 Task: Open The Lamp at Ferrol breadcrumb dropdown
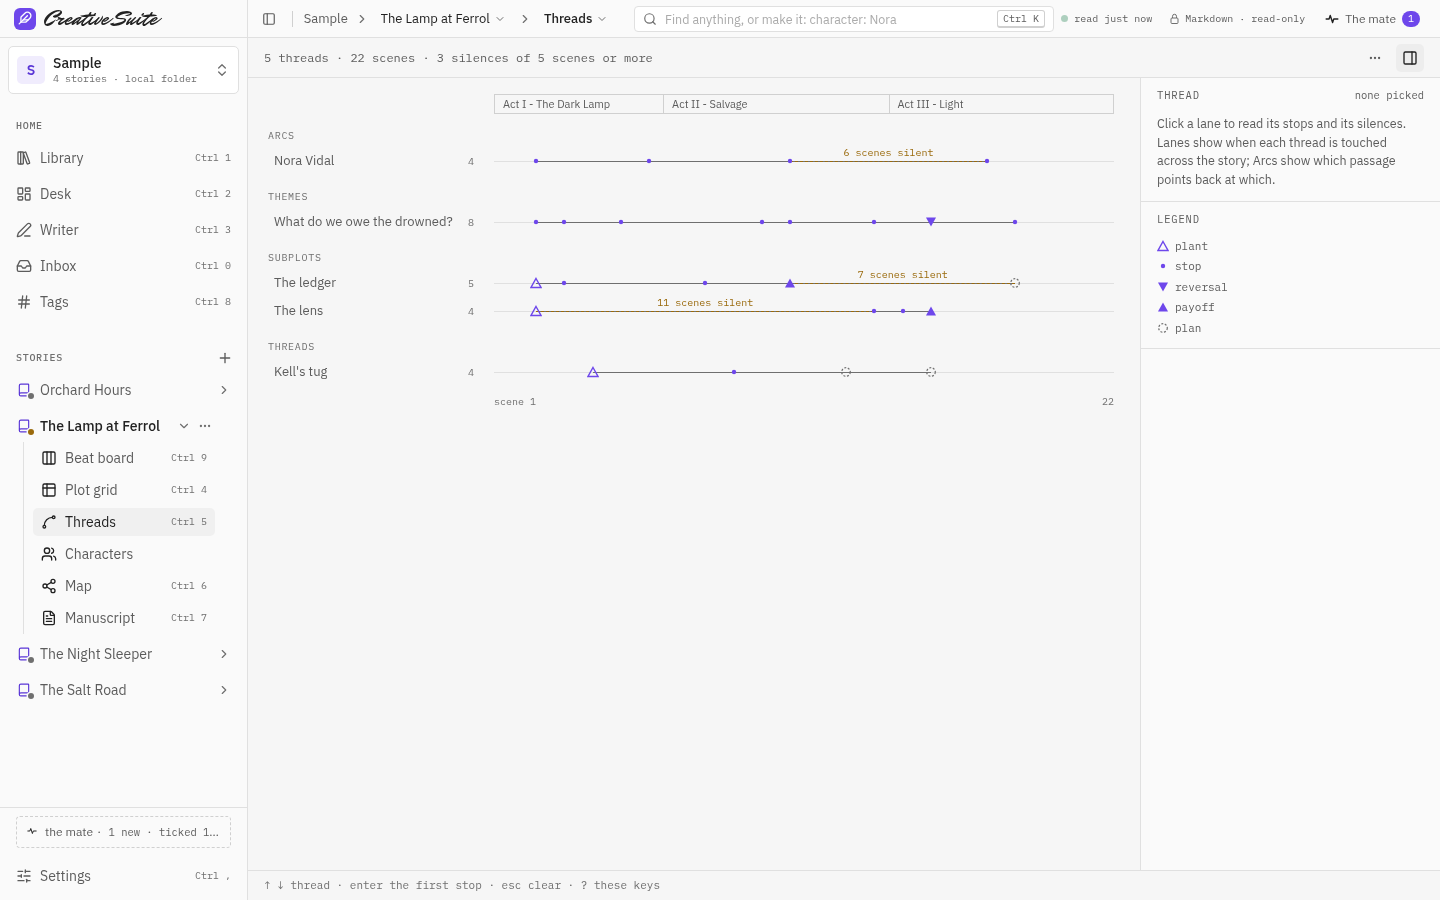coord(442,19)
